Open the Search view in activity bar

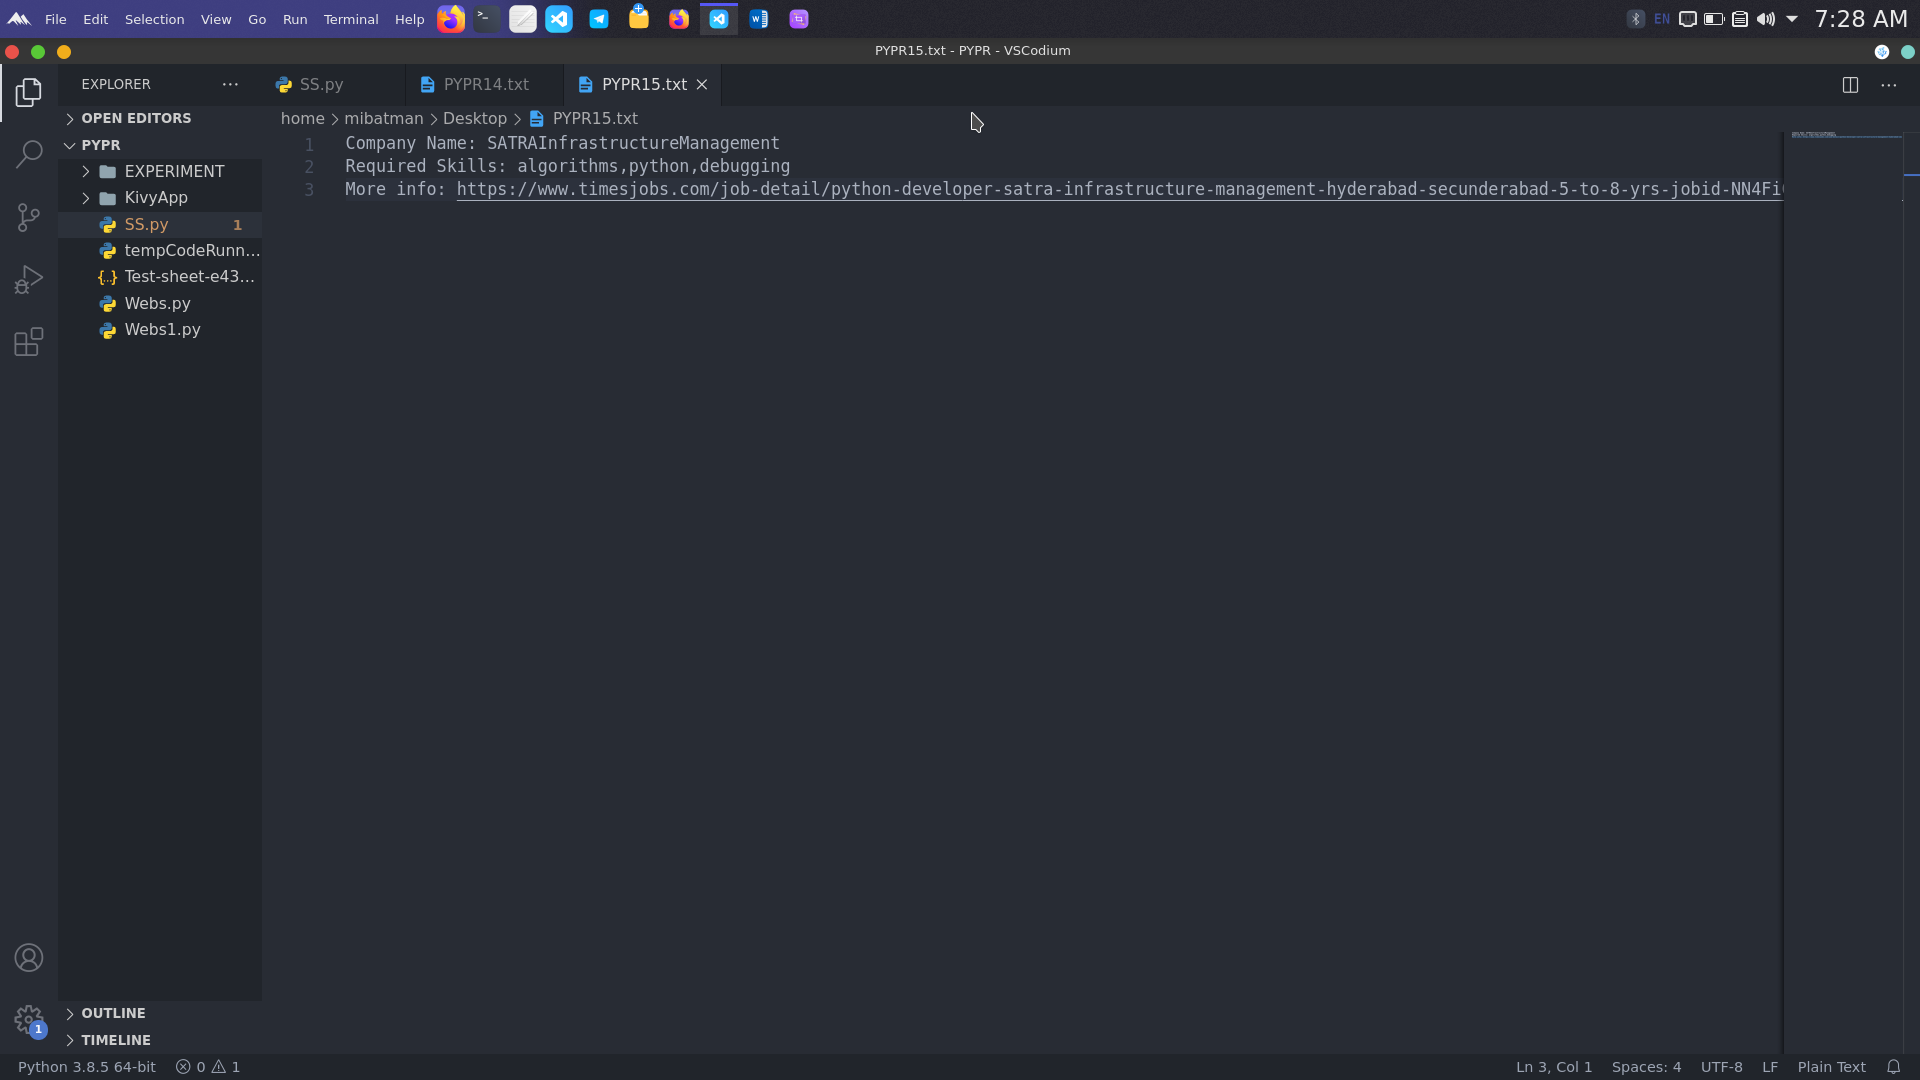click(x=29, y=154)
